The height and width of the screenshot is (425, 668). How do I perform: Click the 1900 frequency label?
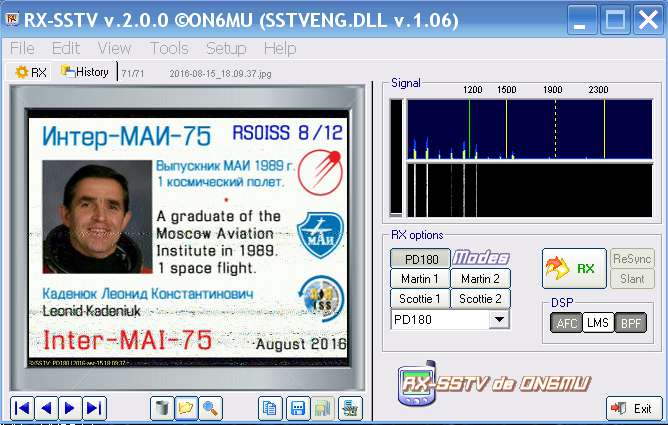pos(553,90)
